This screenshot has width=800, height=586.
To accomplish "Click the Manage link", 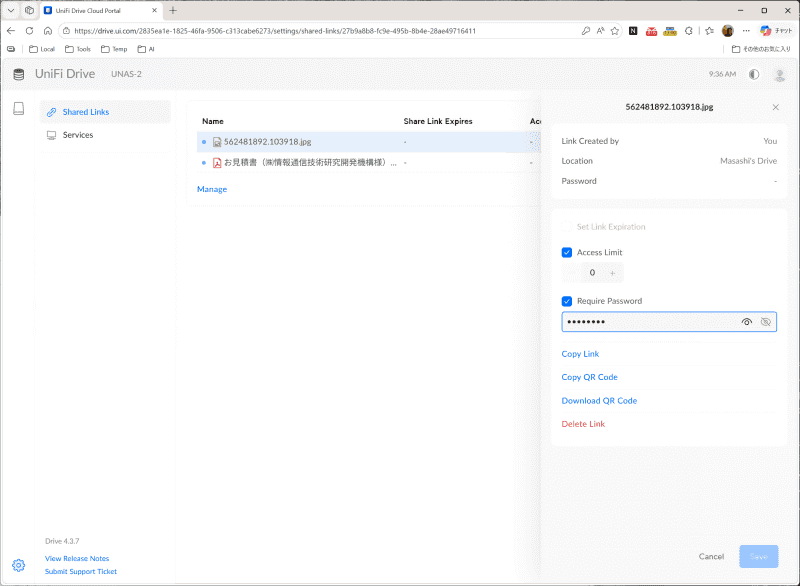I will [x=212, y=189].
